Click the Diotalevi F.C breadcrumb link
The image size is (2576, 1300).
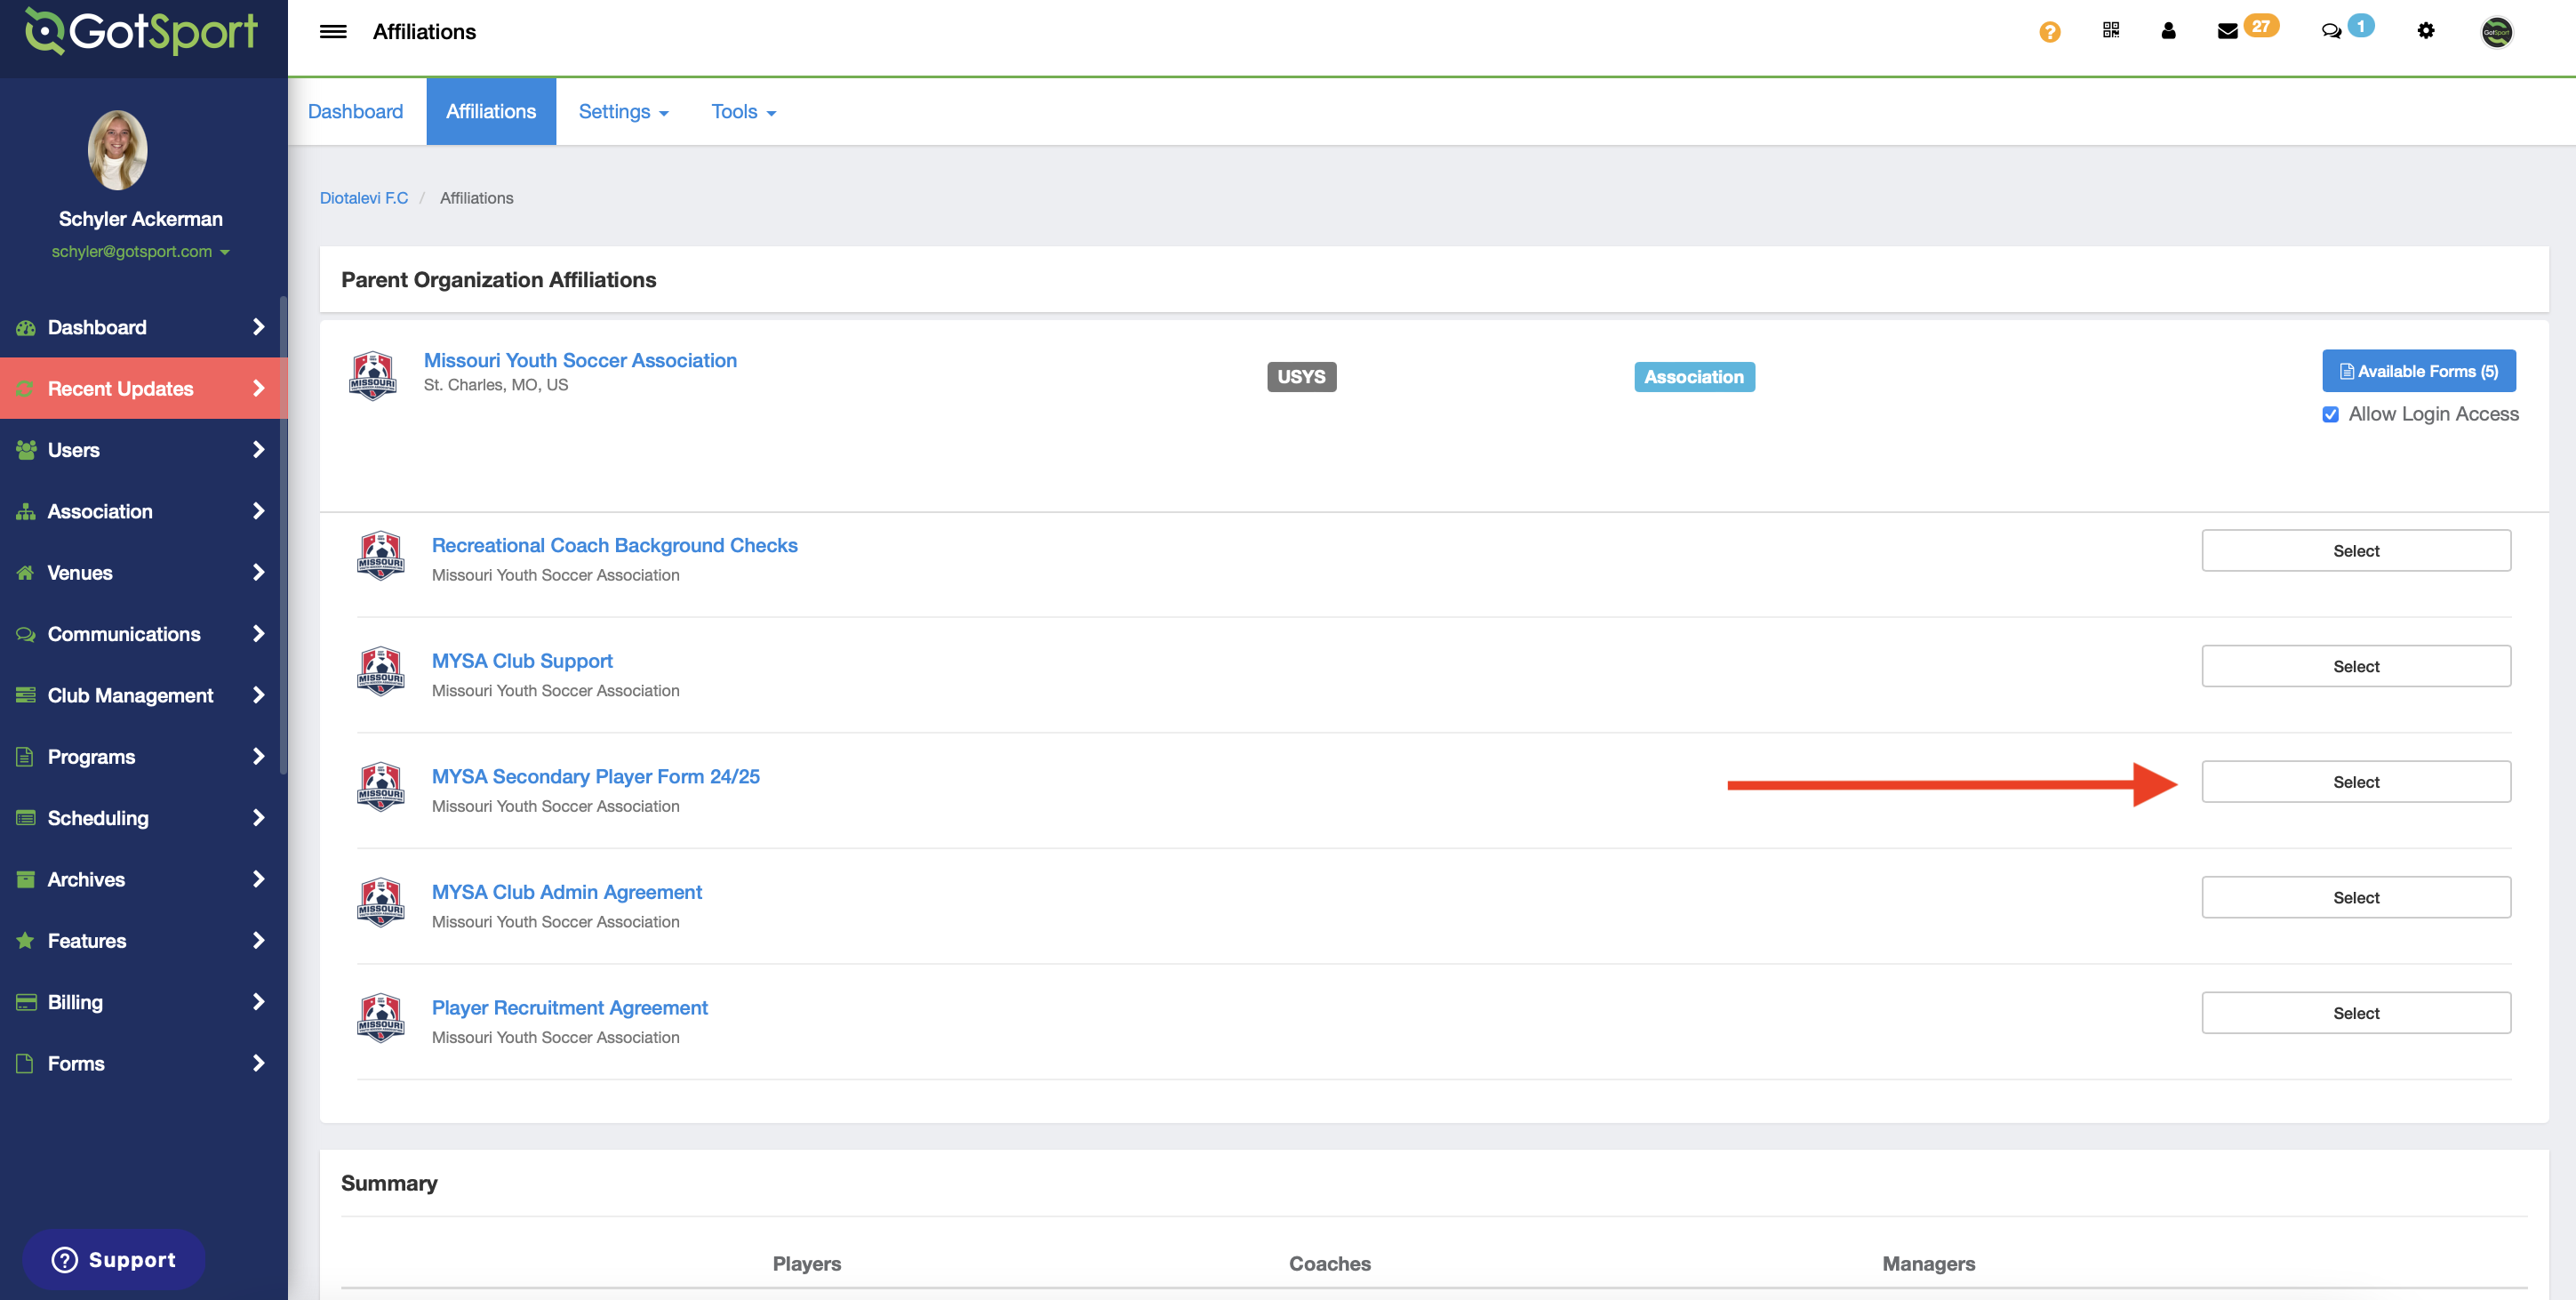(364, 198)
